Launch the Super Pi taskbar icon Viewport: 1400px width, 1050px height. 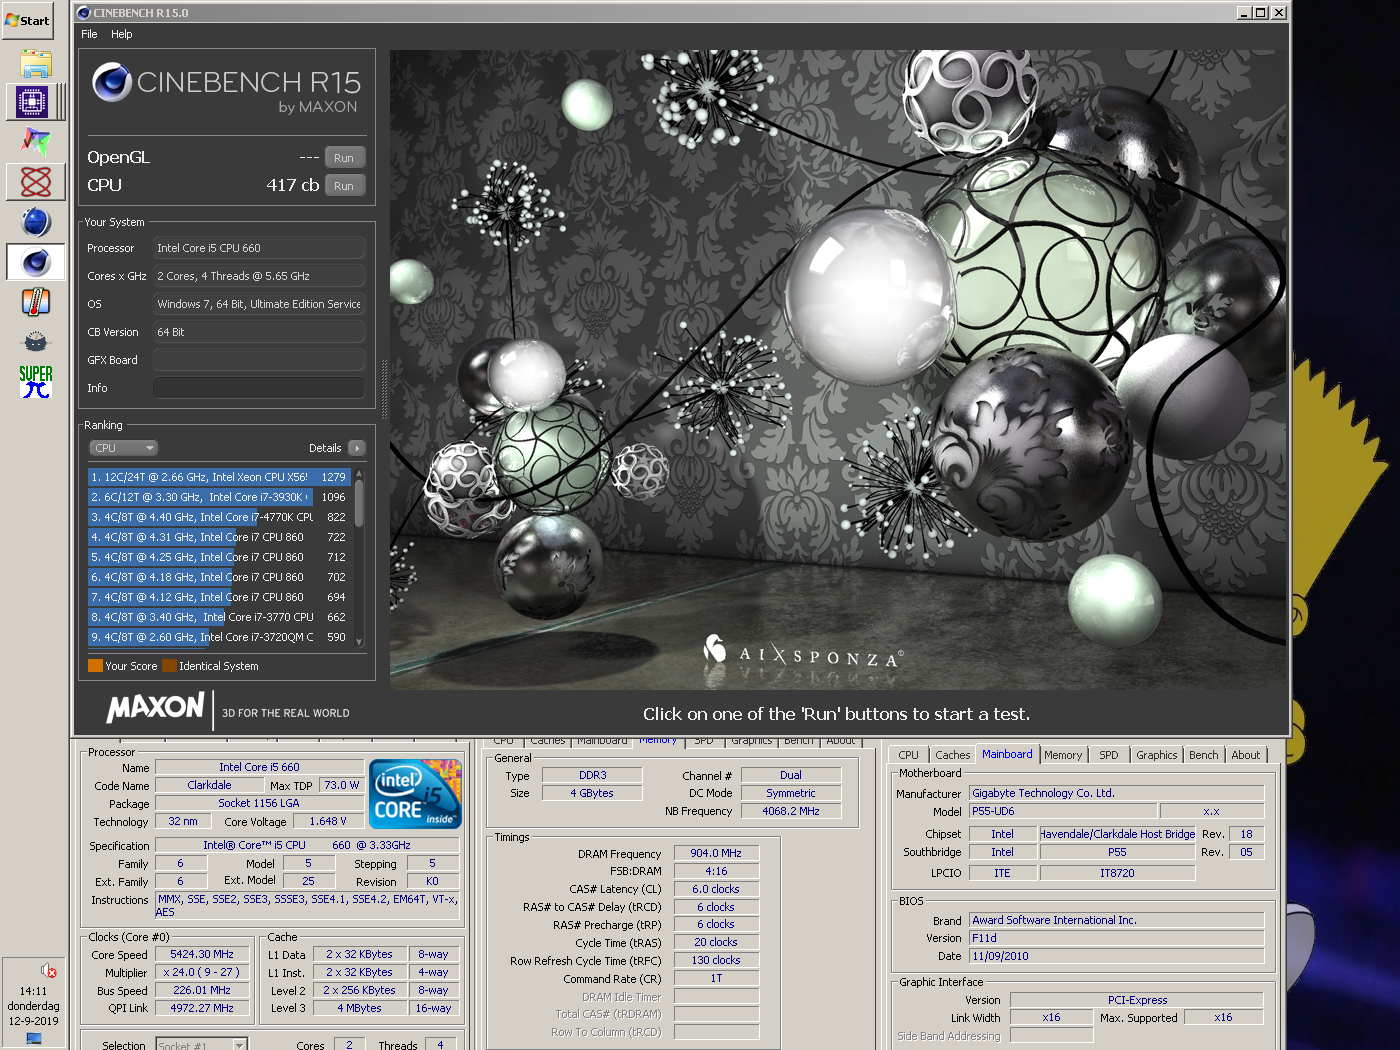pyautogui.click(x=35, y=381)
